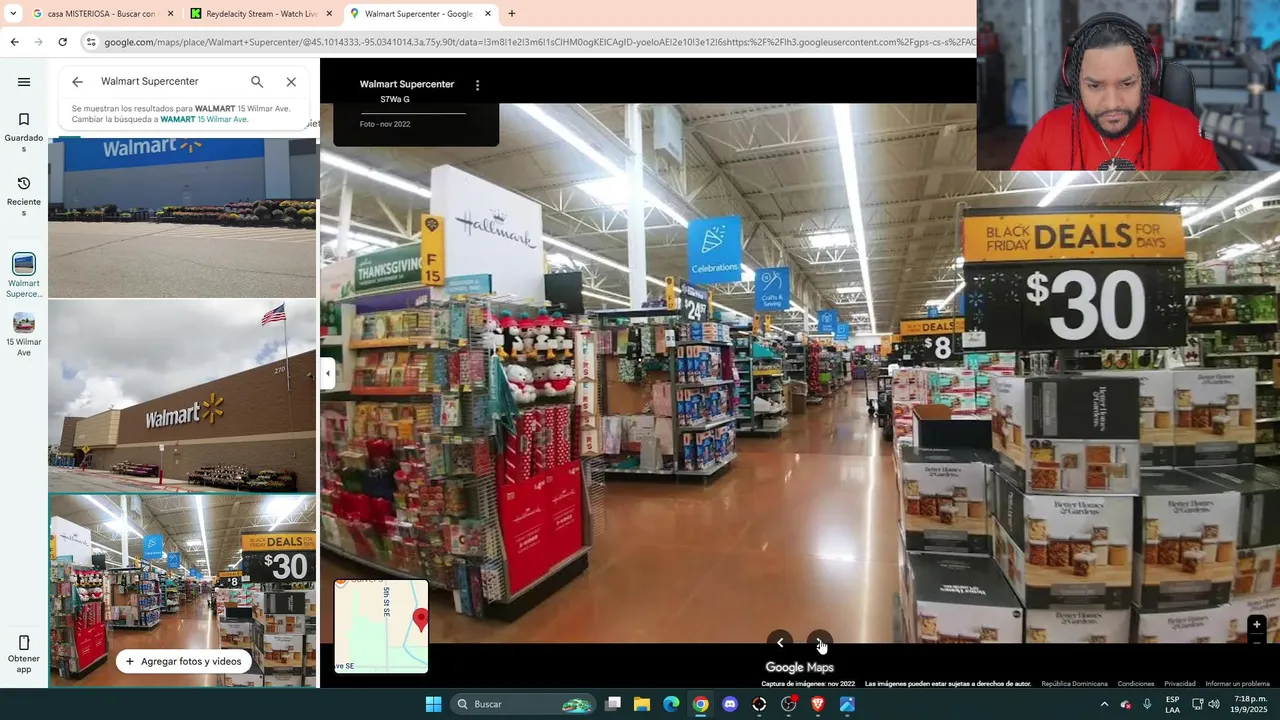Open blue Walmart storefront photo thumbnail
The height and width of the screenshot is (720, 1280).
182,217
